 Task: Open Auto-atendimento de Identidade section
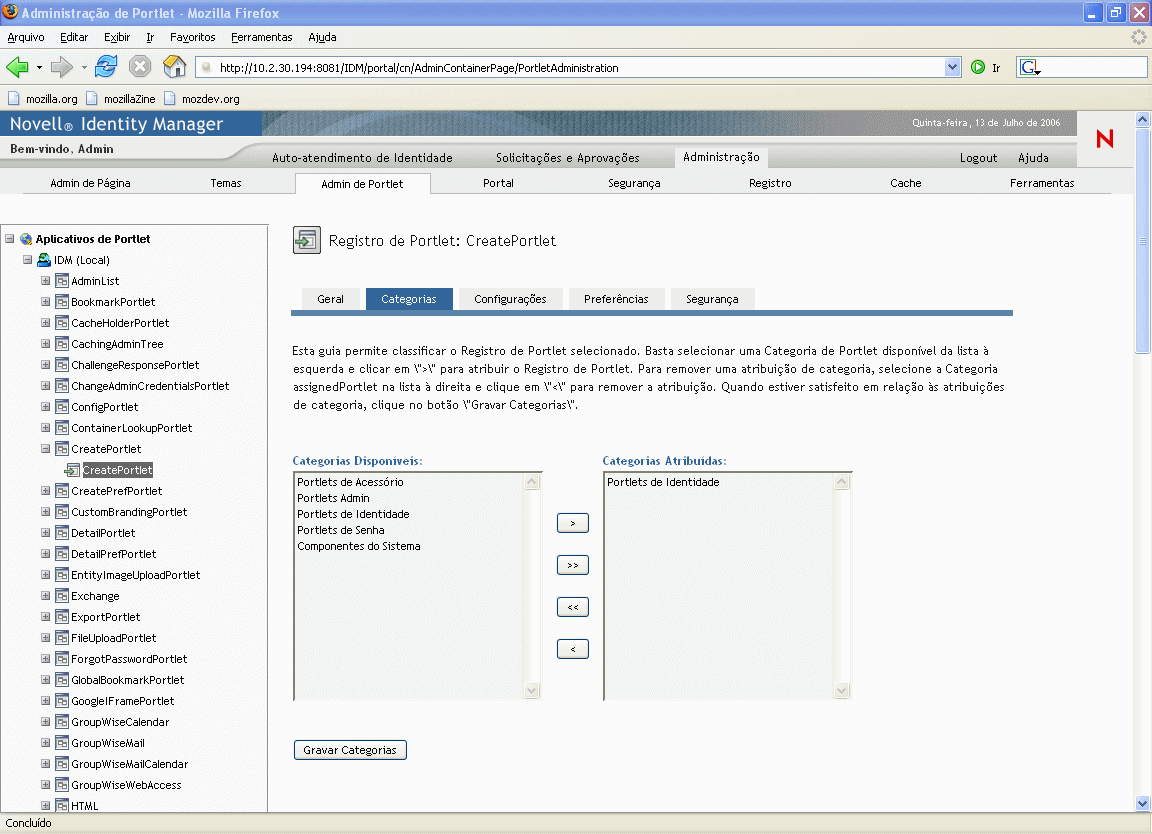[x=362, y=158]
